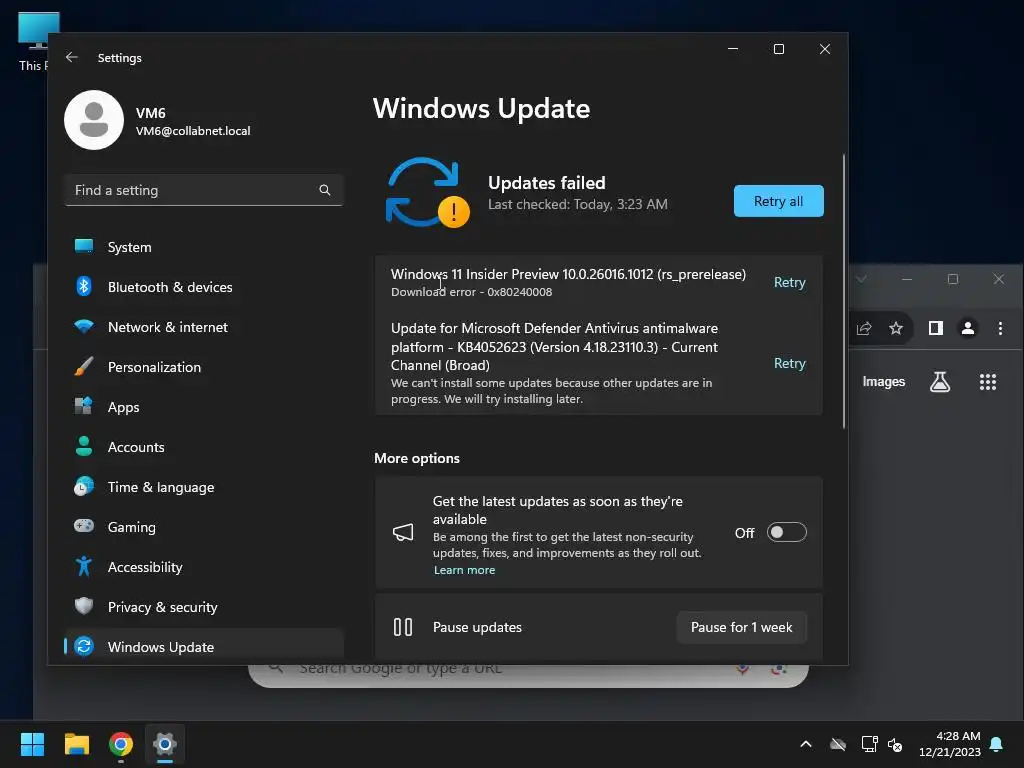Open Personalization settings
The image size is (1024, 768).
coord(204,367)
